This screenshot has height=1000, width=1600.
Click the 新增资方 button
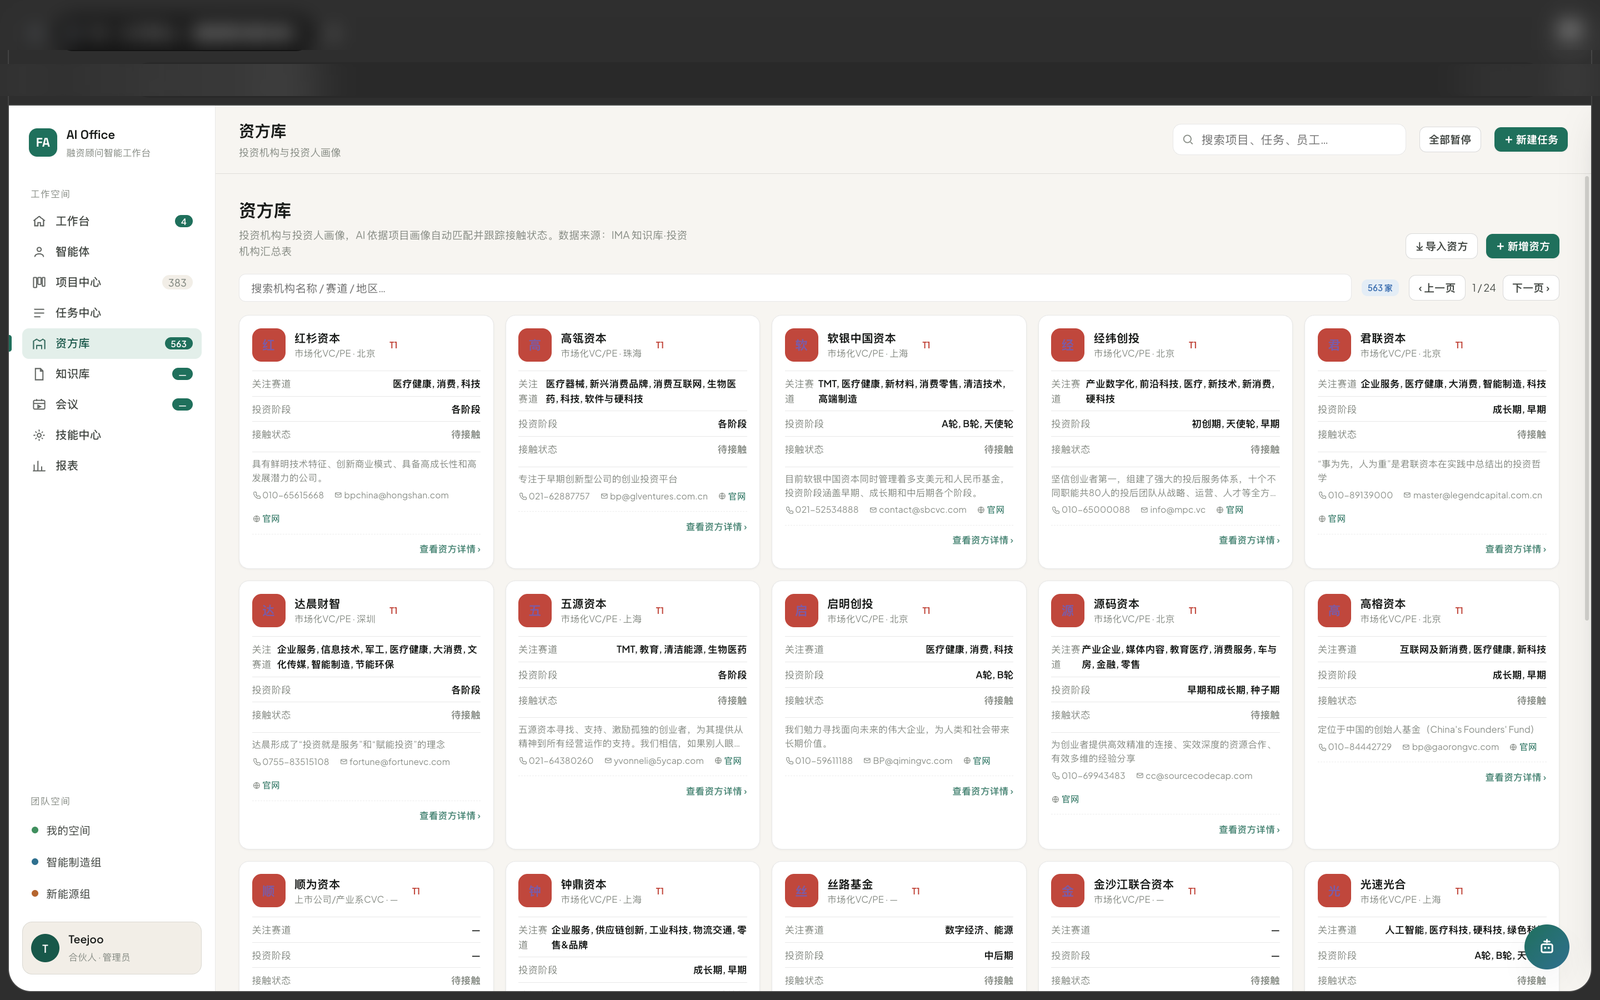click(x=1522, y=246)
